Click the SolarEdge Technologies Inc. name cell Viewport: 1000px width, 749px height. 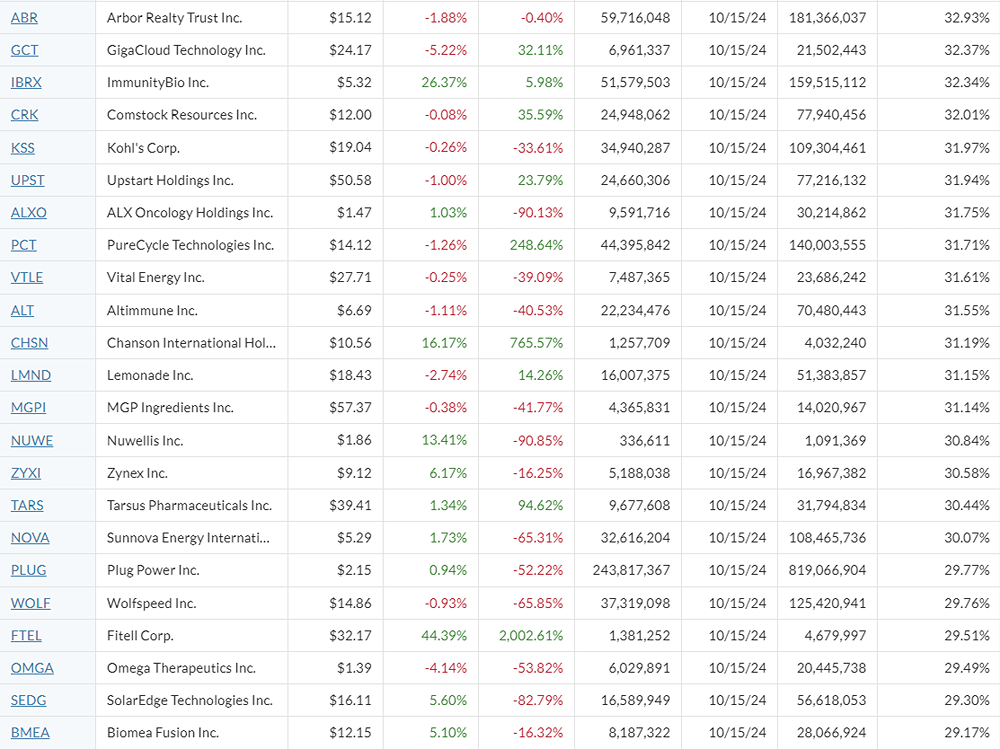[189, 700]
